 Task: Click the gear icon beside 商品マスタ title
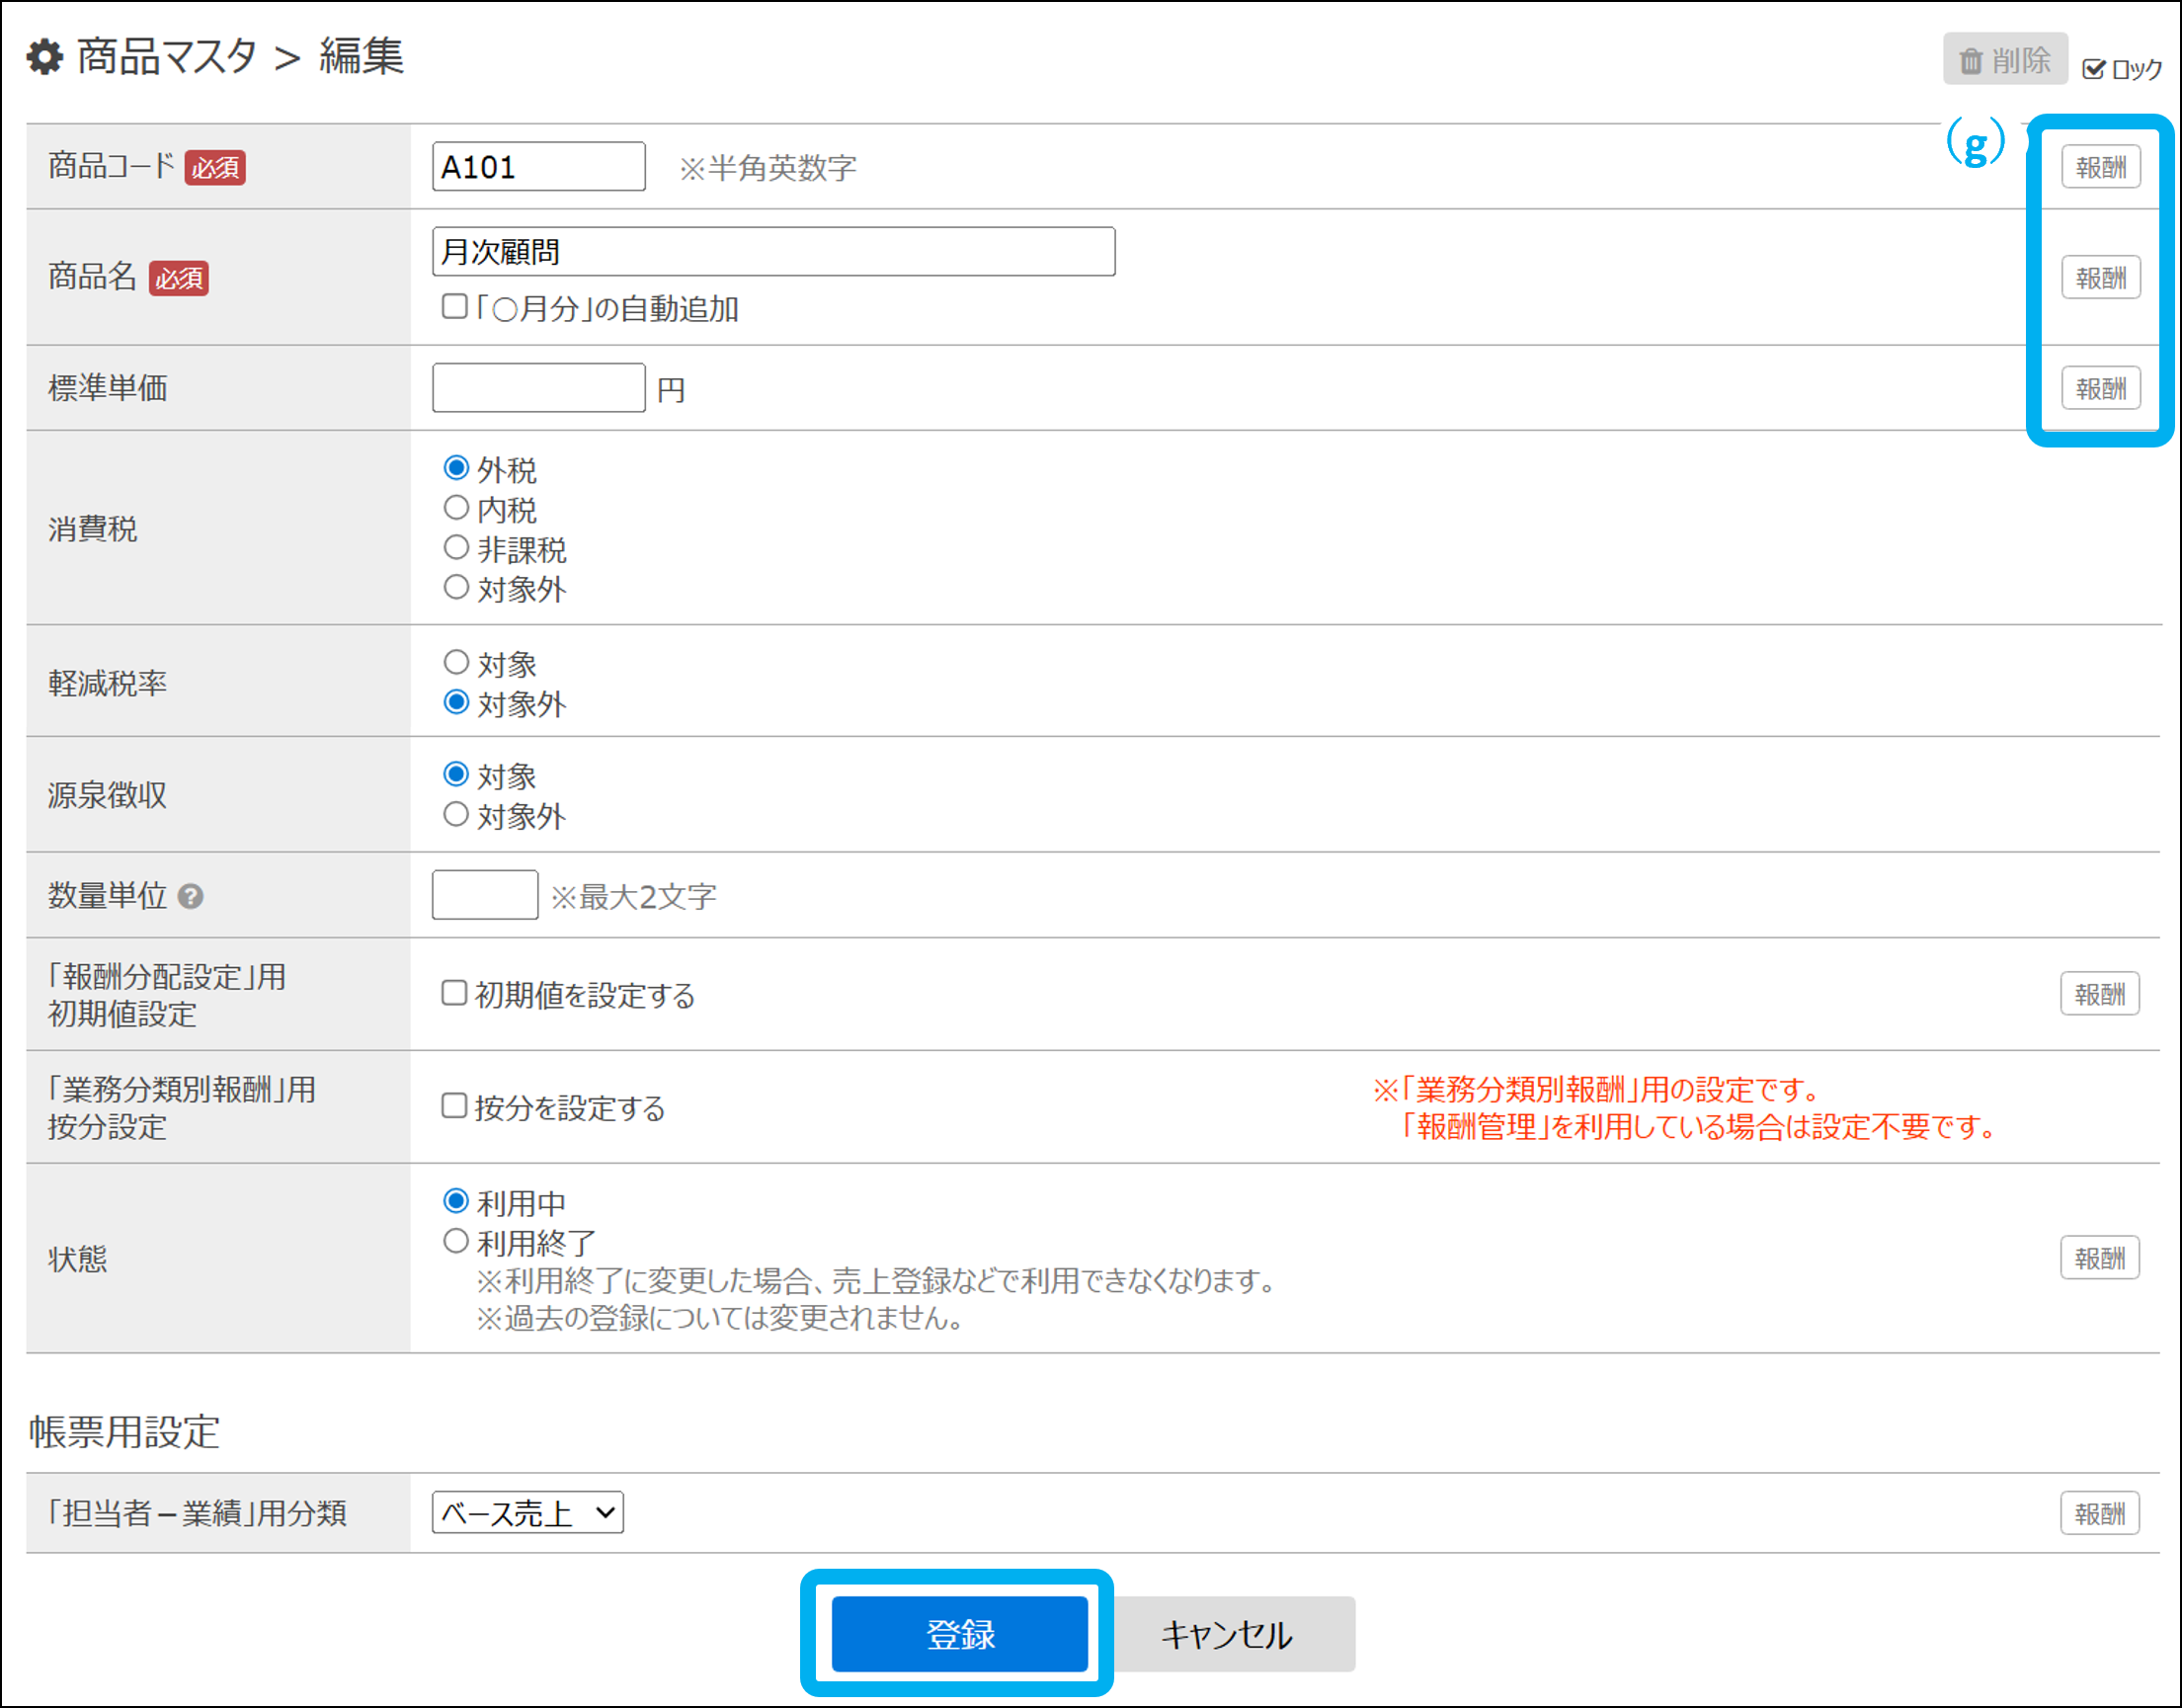tap(45, 57)
